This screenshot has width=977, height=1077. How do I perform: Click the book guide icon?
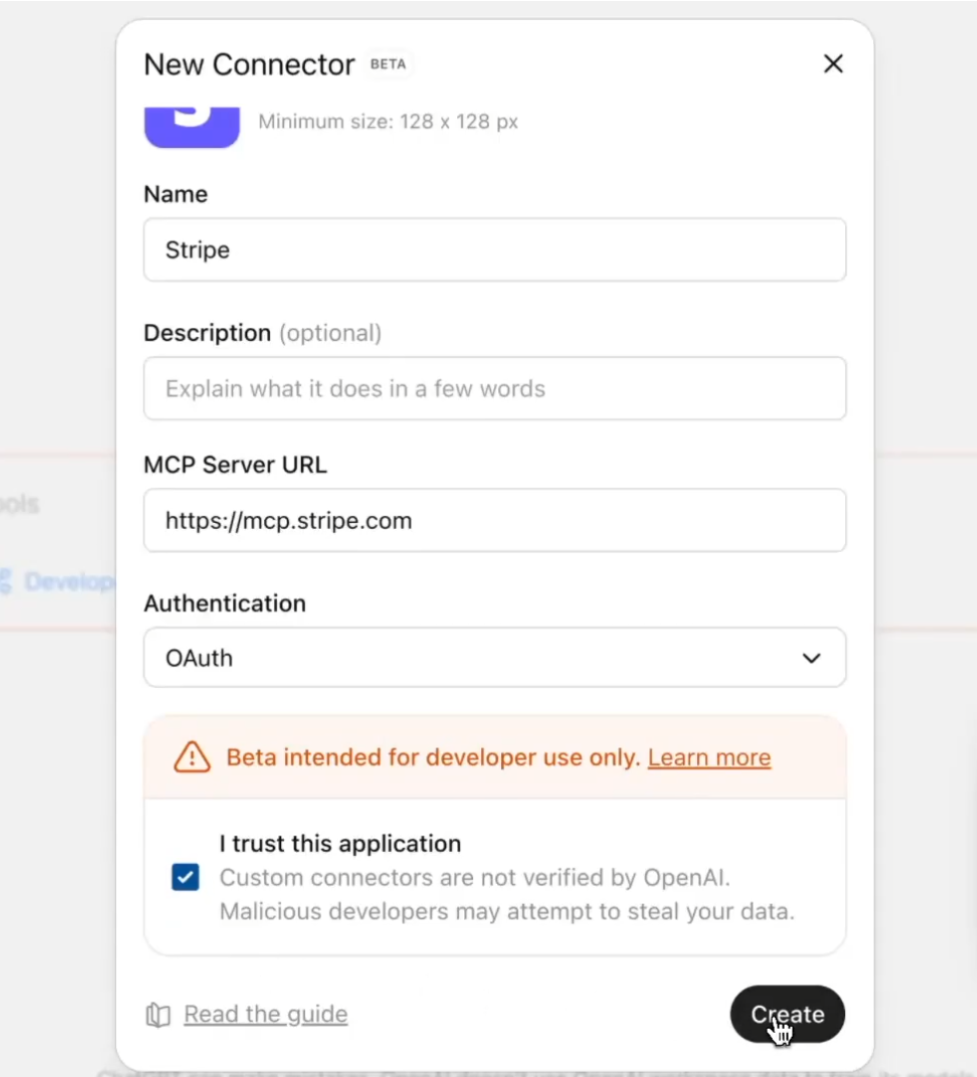158,1014
